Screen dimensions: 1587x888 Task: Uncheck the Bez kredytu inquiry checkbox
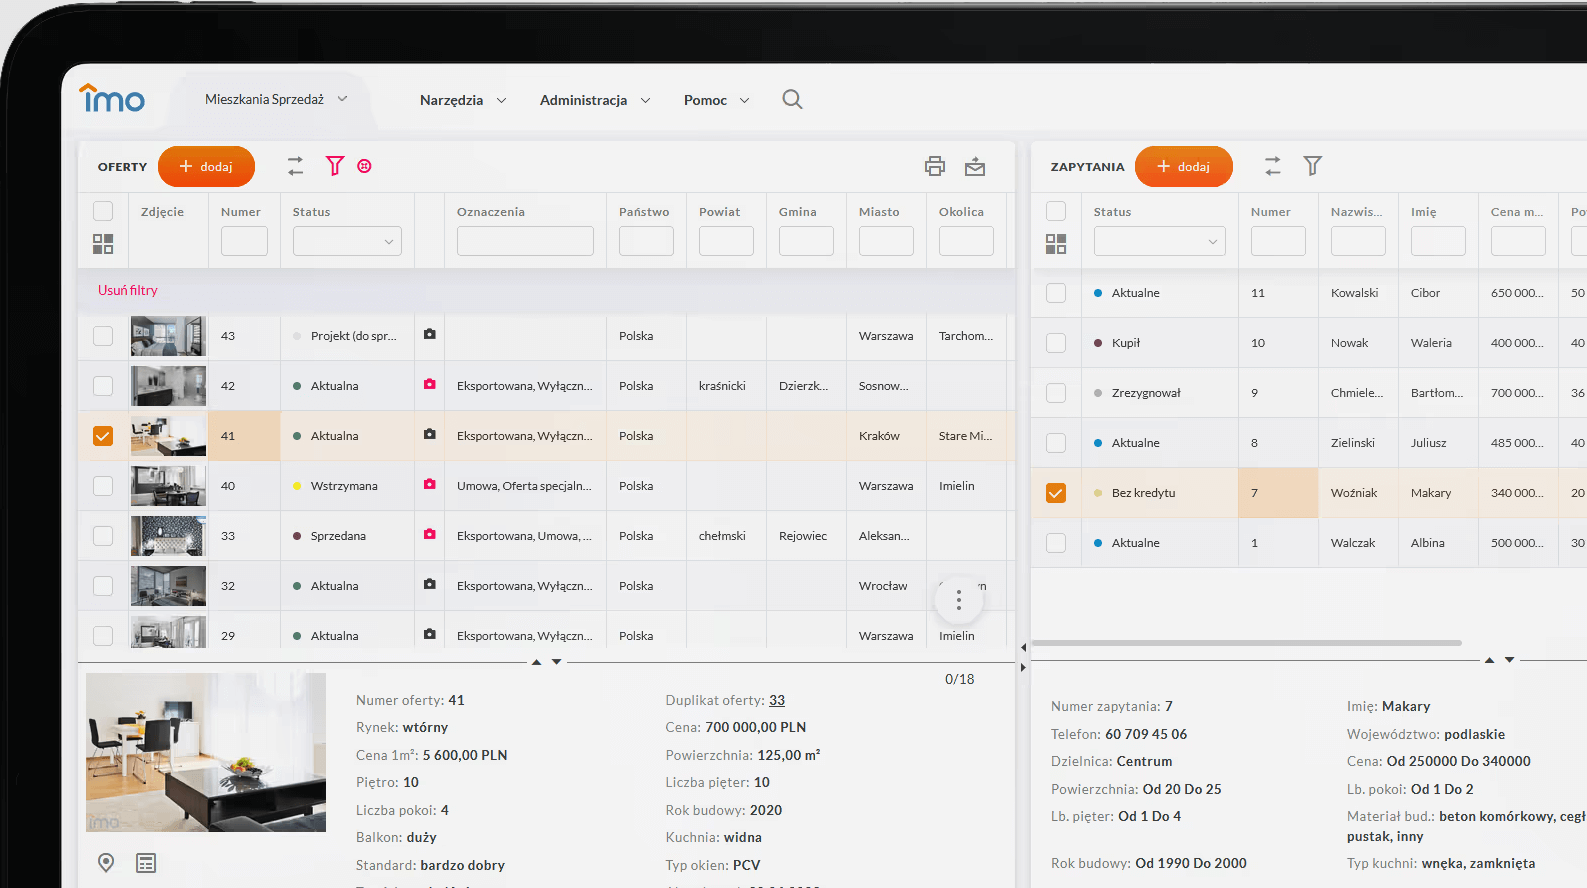pos(1056,493)
